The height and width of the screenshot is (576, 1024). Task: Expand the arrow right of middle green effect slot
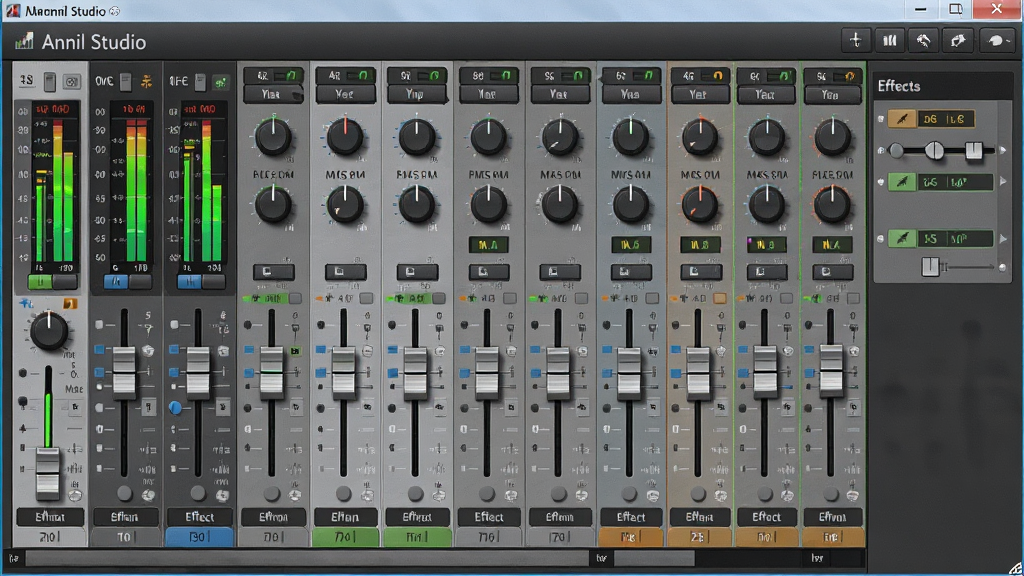tap(1003, 182)
